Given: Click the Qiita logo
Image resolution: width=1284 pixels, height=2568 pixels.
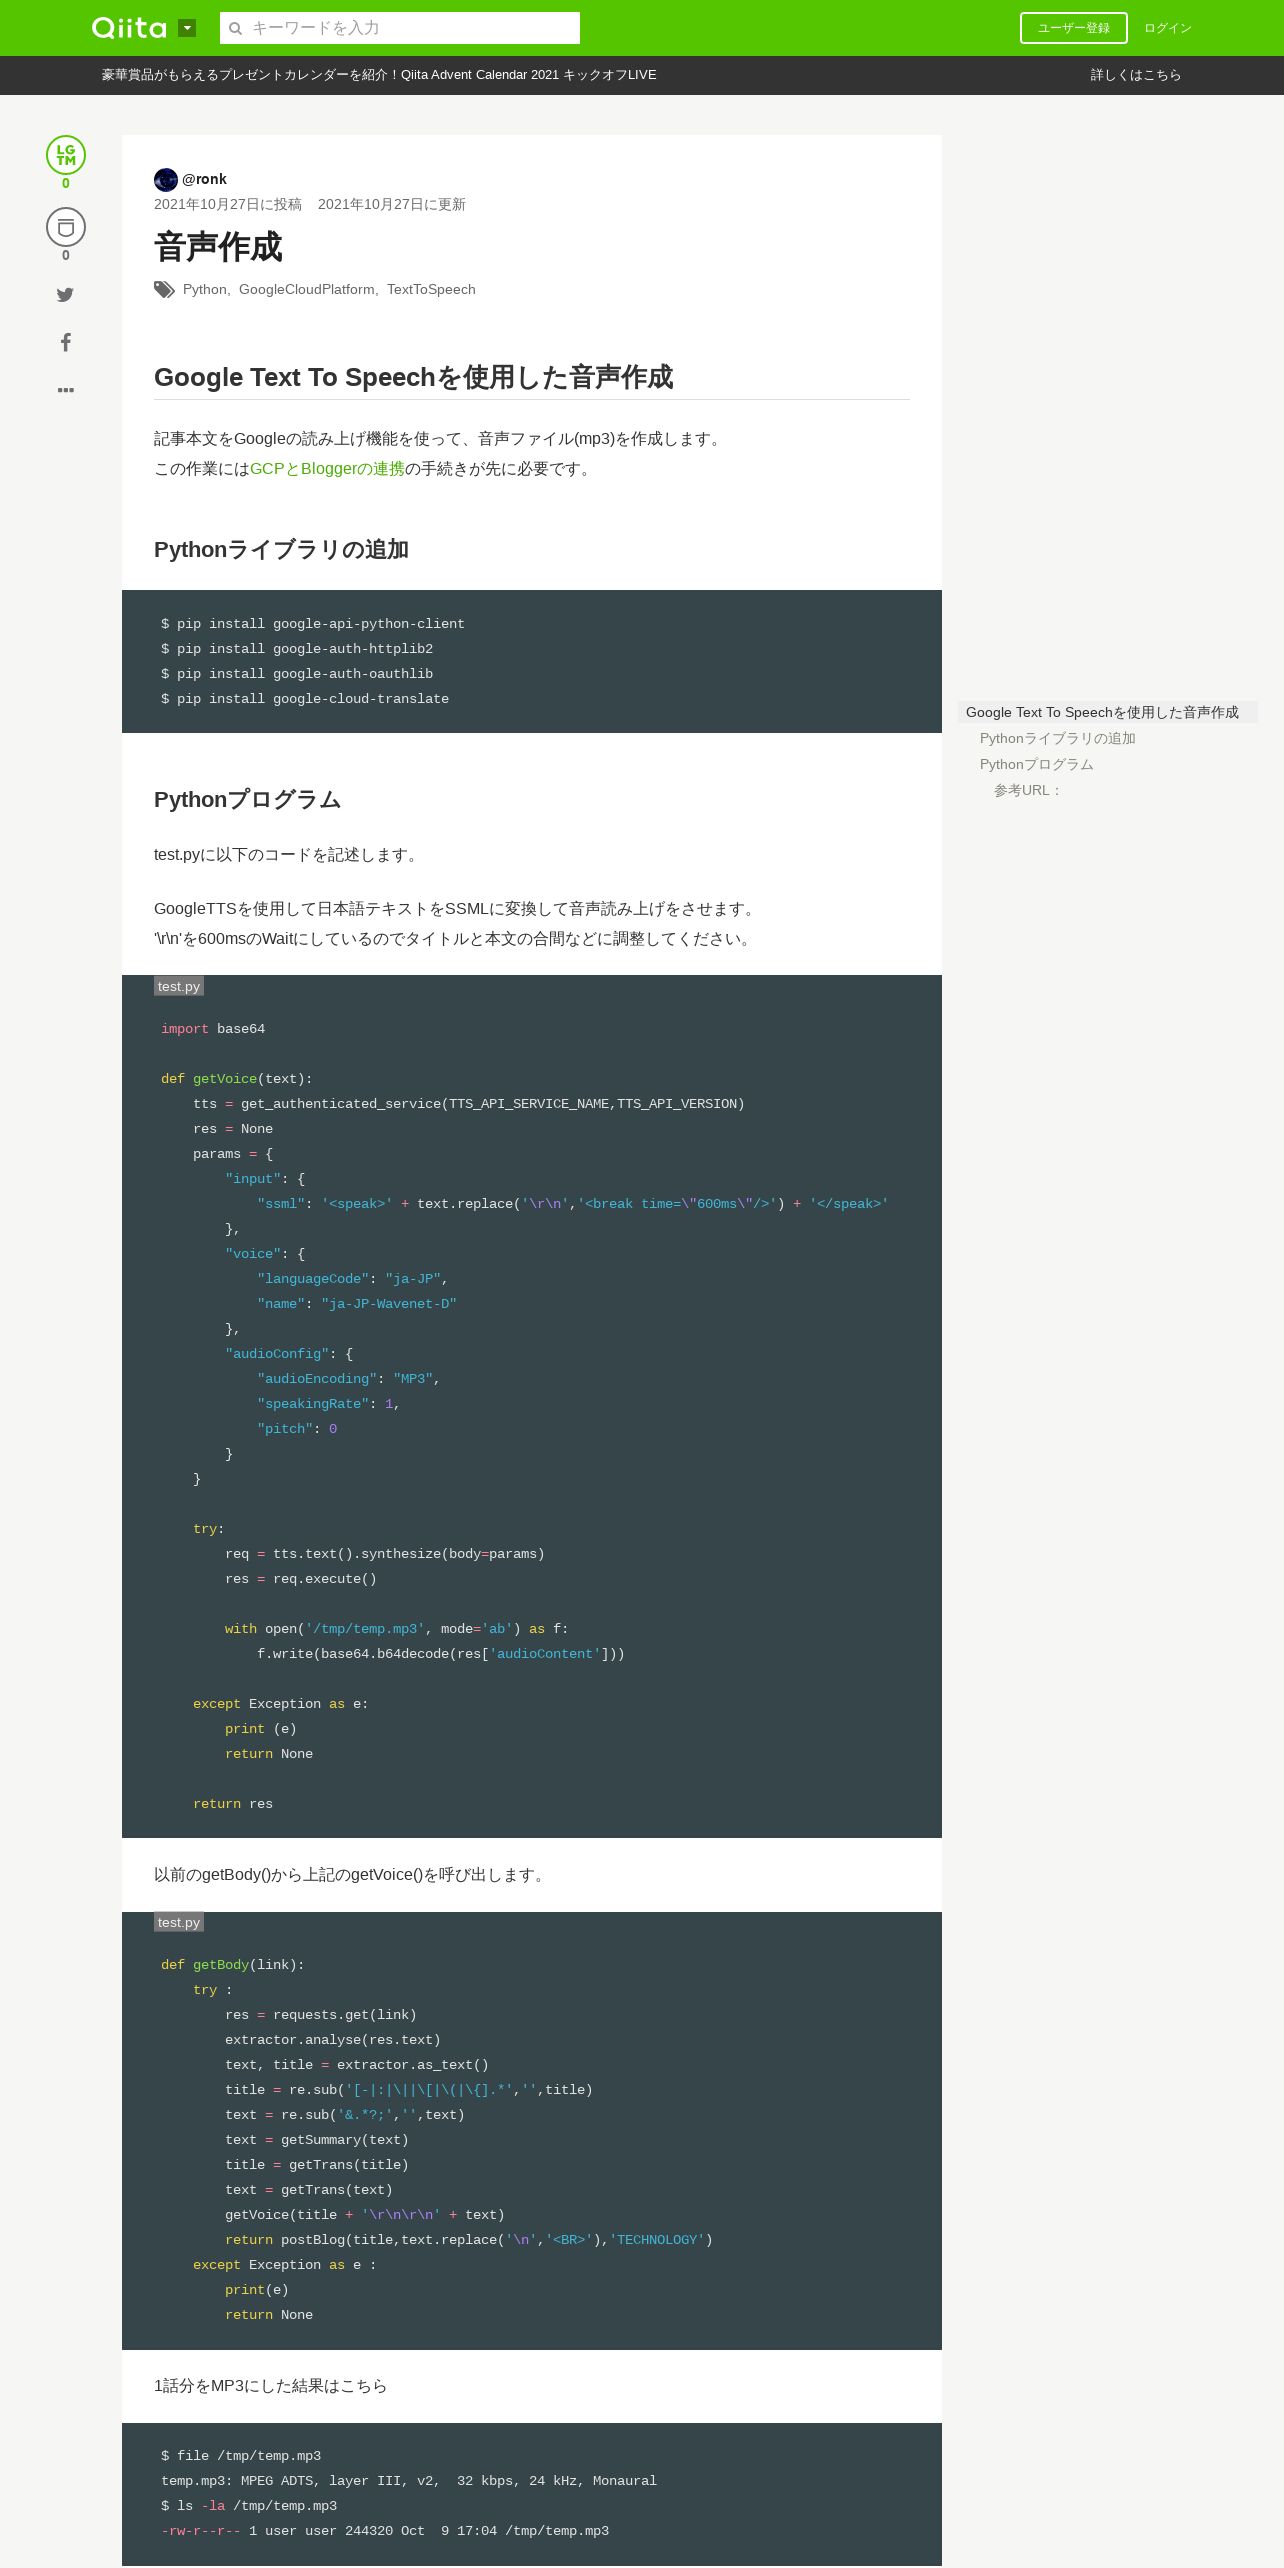Looking at the screenshot, I should 129,28.
